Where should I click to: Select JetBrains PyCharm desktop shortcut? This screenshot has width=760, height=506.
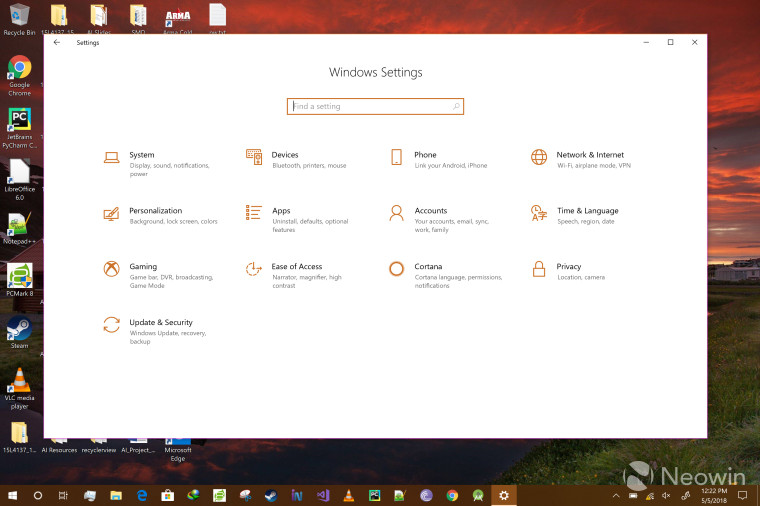point(19,128)
